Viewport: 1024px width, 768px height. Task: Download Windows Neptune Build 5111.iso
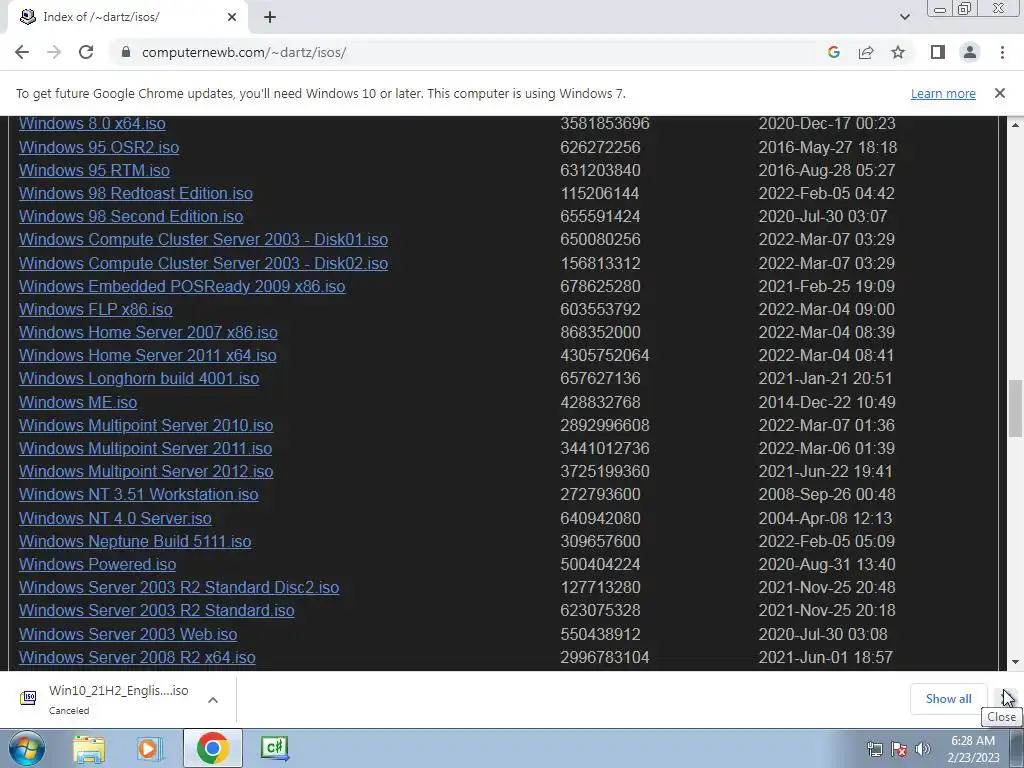tap(135, 541)
